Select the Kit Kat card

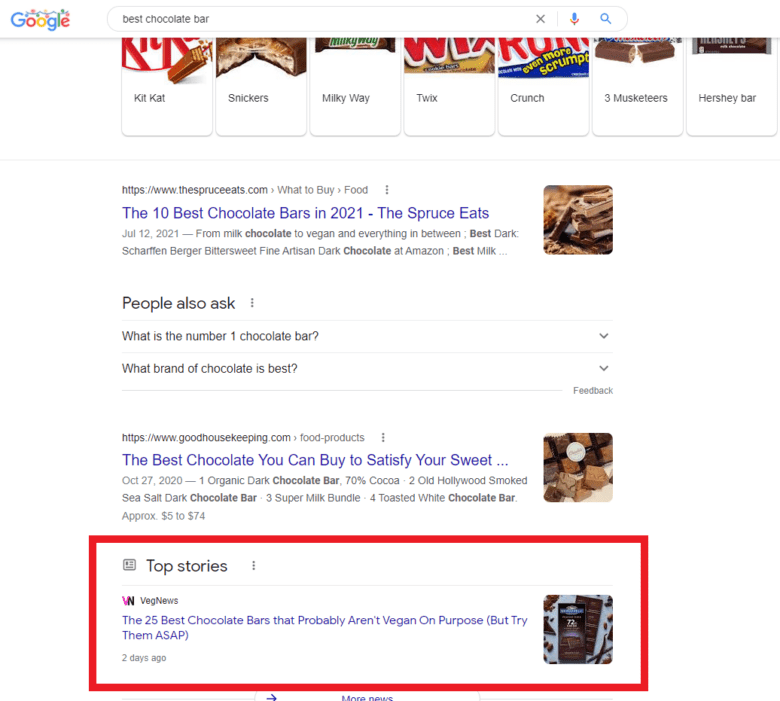[167, 86]
